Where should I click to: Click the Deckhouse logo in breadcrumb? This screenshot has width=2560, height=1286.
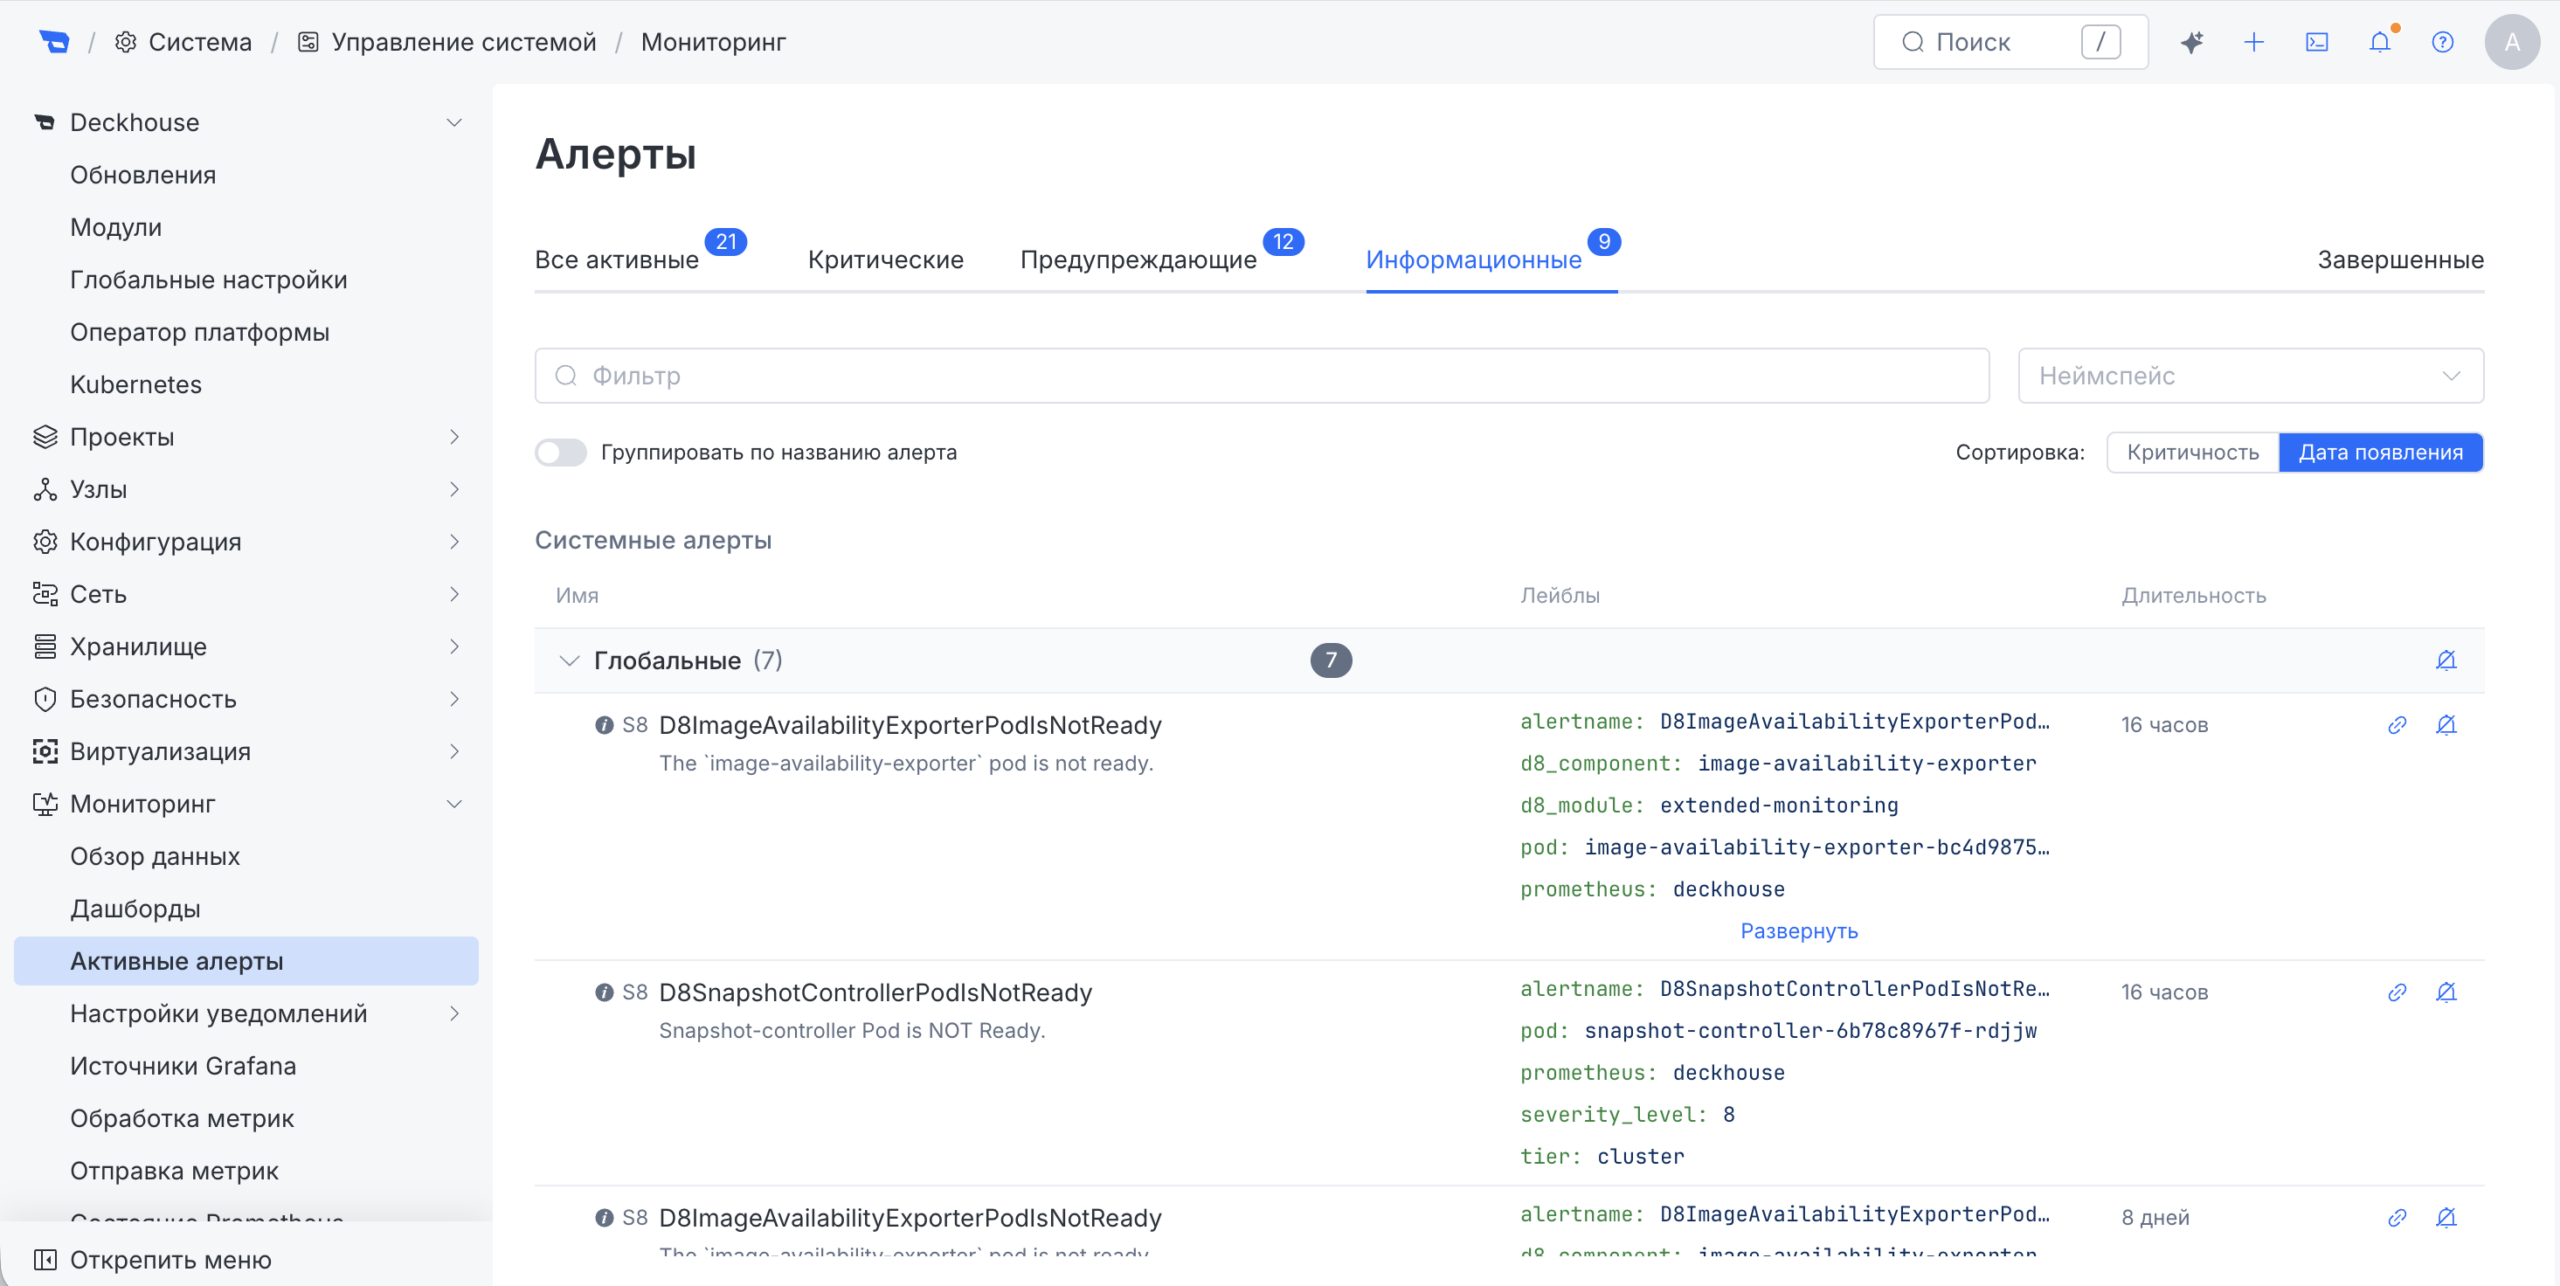click(x=54, y=42)
